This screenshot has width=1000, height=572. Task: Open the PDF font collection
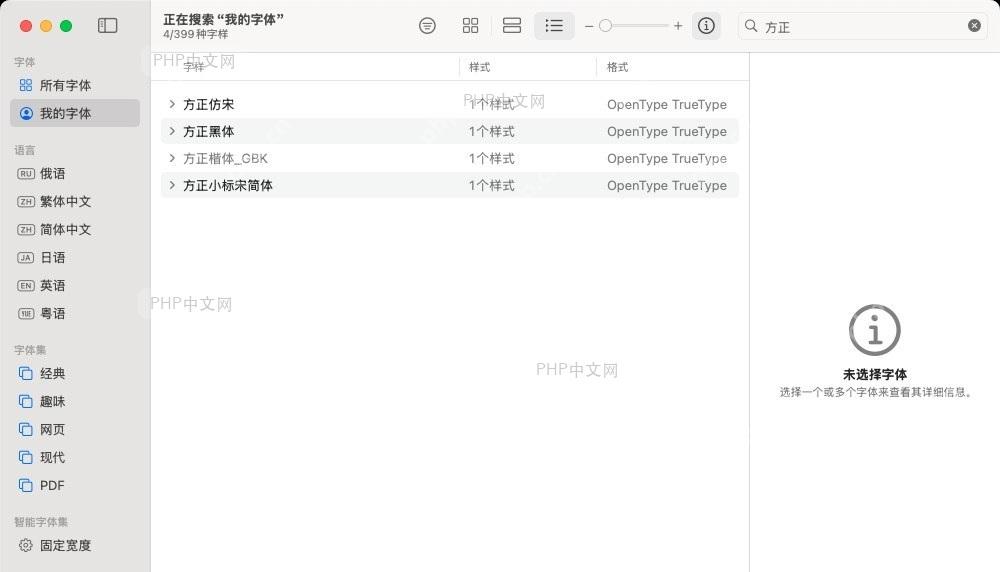(x=75, y=486)
